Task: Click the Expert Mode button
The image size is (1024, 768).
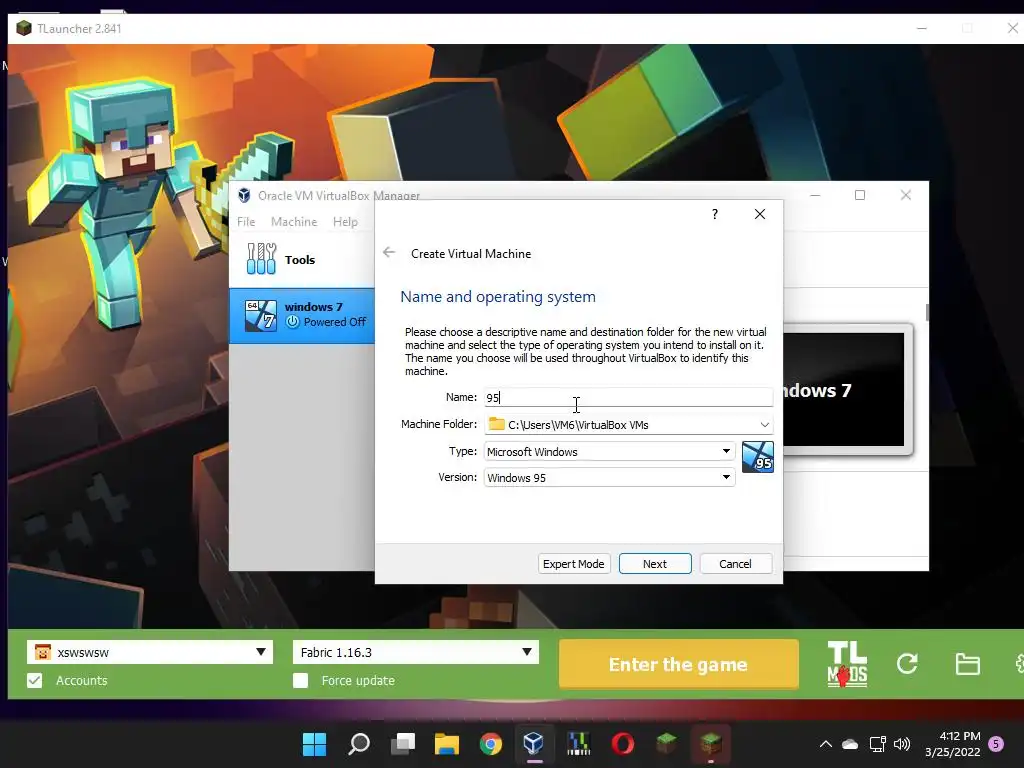Action: (574, 564)
